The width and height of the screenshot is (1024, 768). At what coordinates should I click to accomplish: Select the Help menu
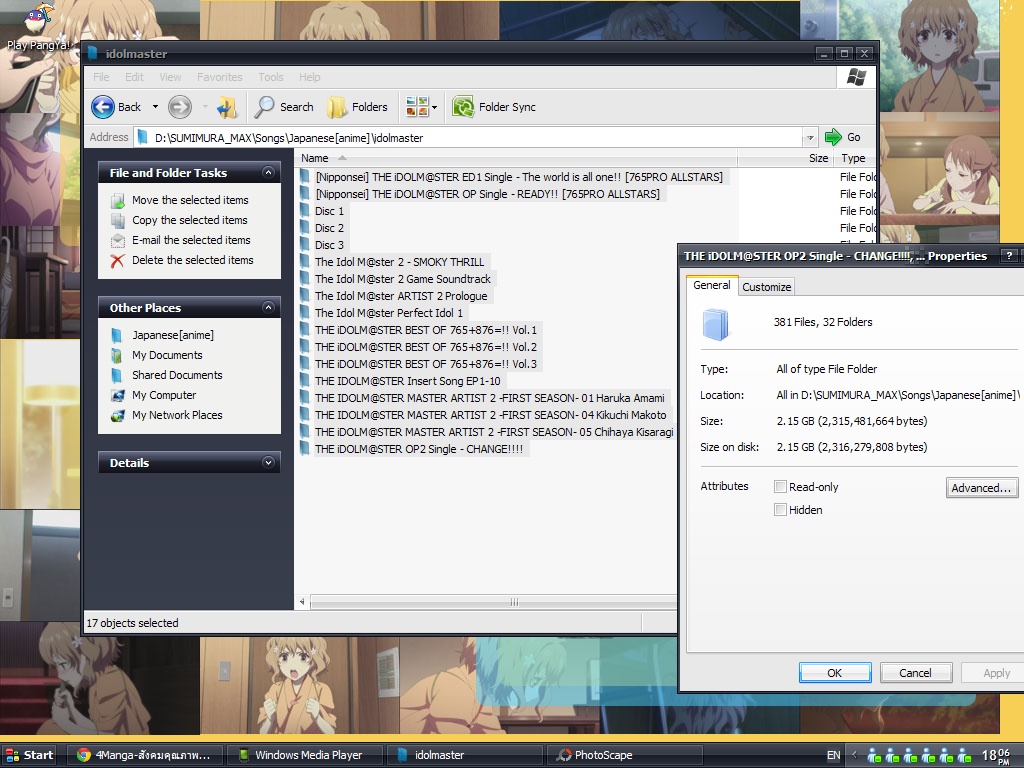(310, 77)
